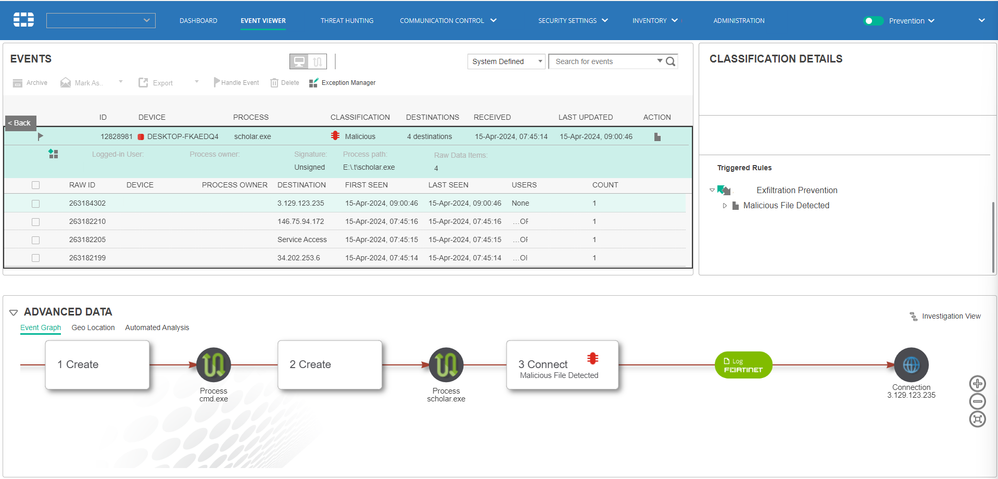The width and height of the screenshot is (998, 479).
Task: Check the box for raw ID 263182210
Action: (x=36, y=222)
